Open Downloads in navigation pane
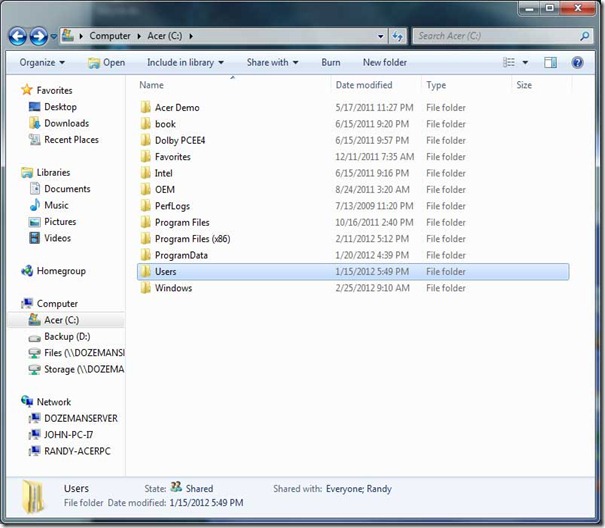The image size is (605, 528). pyautogui.click(x=66, y=123)
